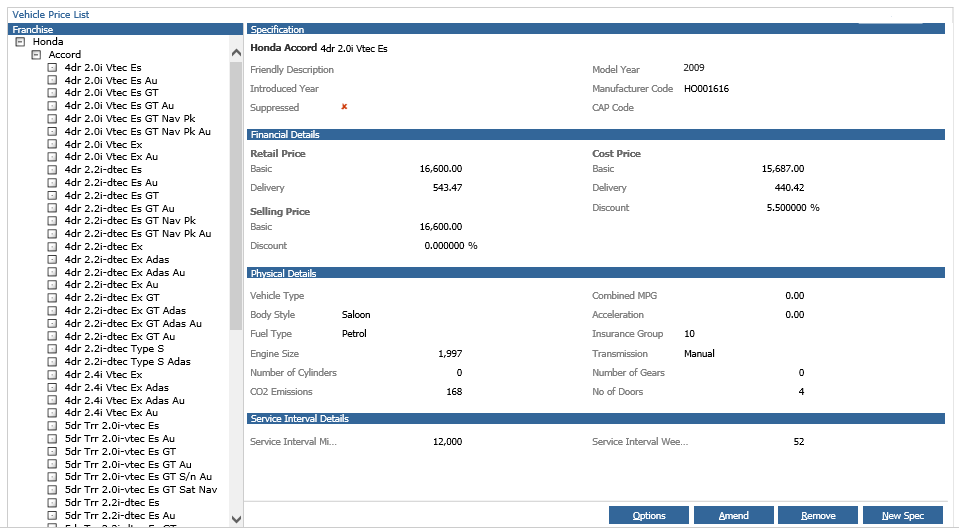Select 4dr 2.2i-dtec Es GT Au
The height and width of the screenshot is (528, 959).
tap(120, 208)
